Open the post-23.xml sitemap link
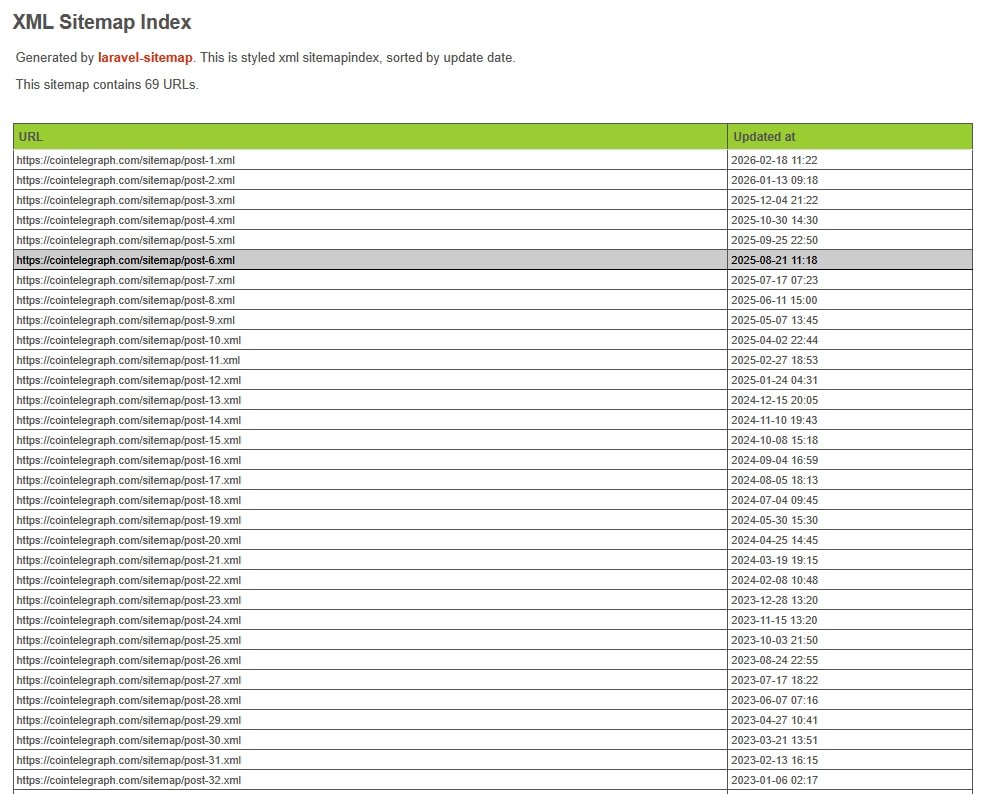This screenshot has height=794, width=986. [129, 600]
